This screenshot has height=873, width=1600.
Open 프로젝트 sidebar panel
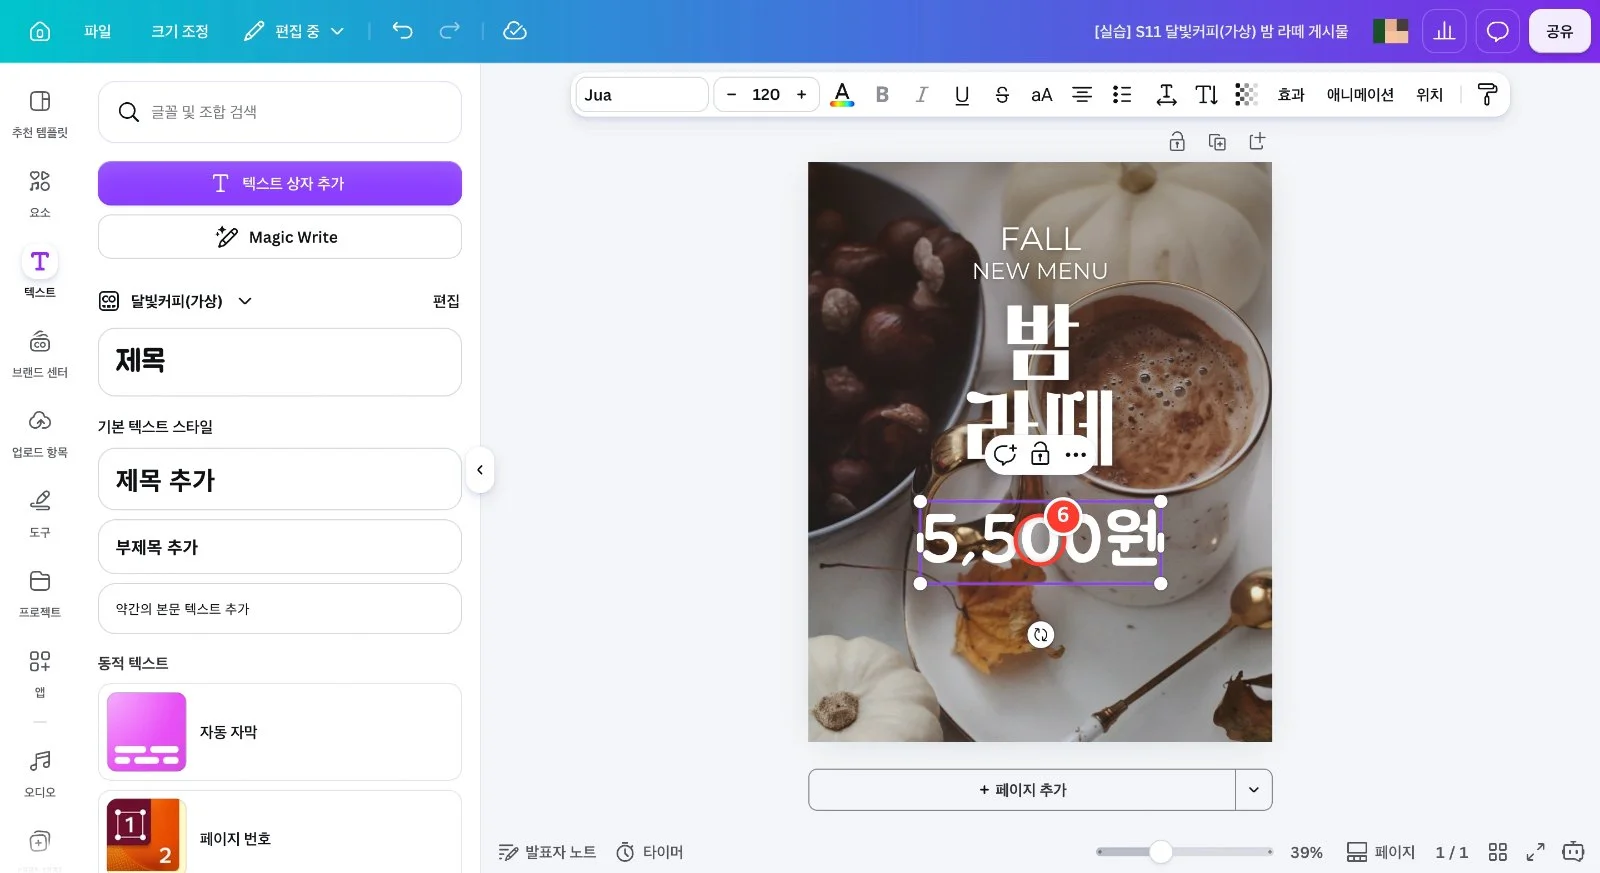(40, 593)
